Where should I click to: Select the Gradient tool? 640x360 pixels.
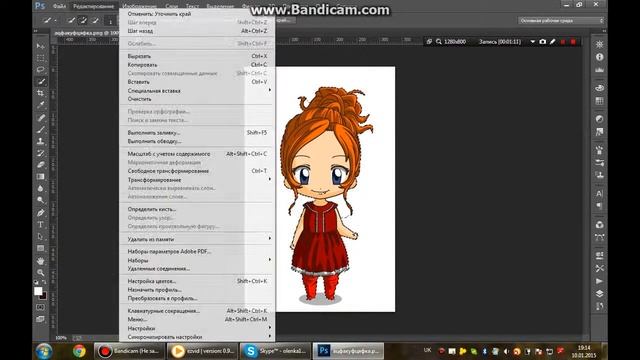click(x=40, y=177)
